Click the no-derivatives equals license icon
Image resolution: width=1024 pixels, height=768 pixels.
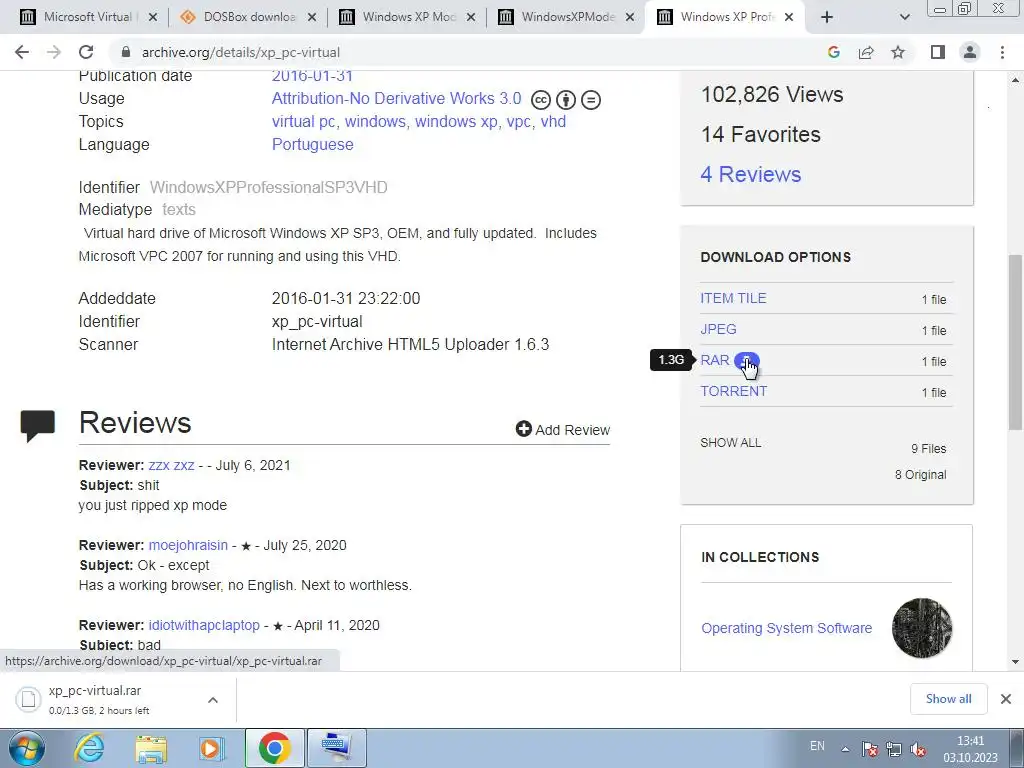[591, 100]
